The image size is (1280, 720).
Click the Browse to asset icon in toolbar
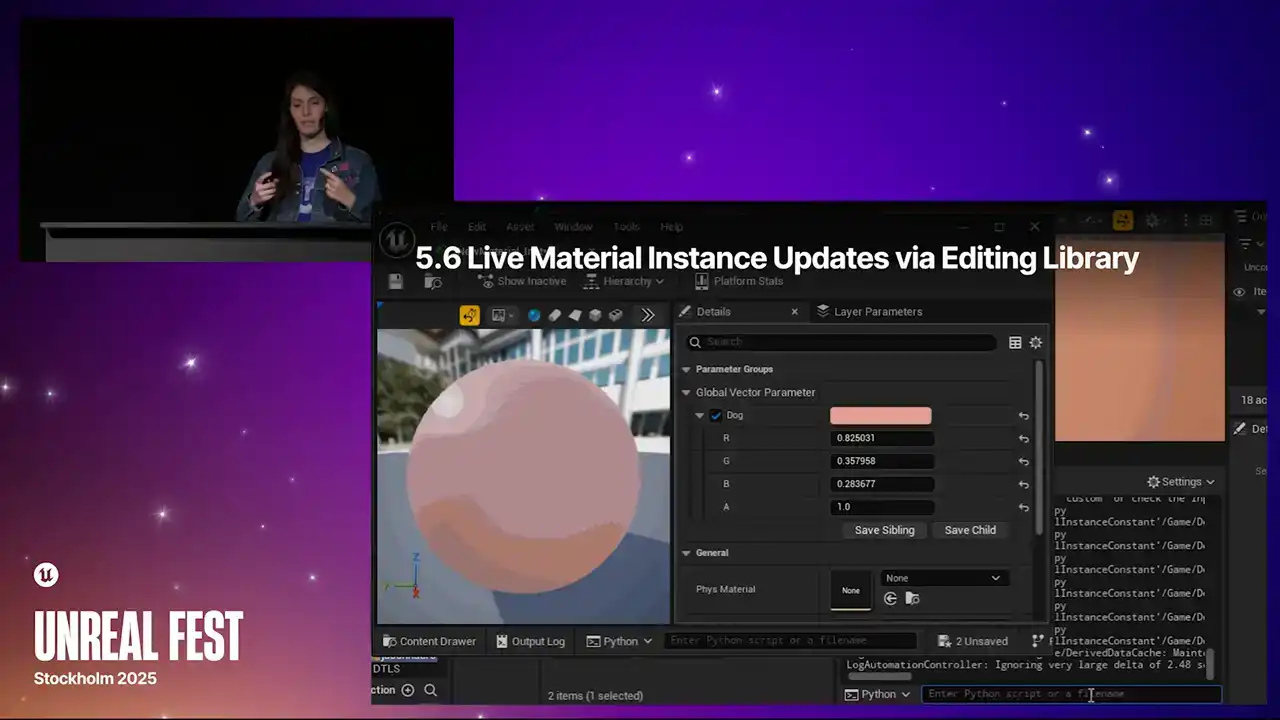coord(433,282)
